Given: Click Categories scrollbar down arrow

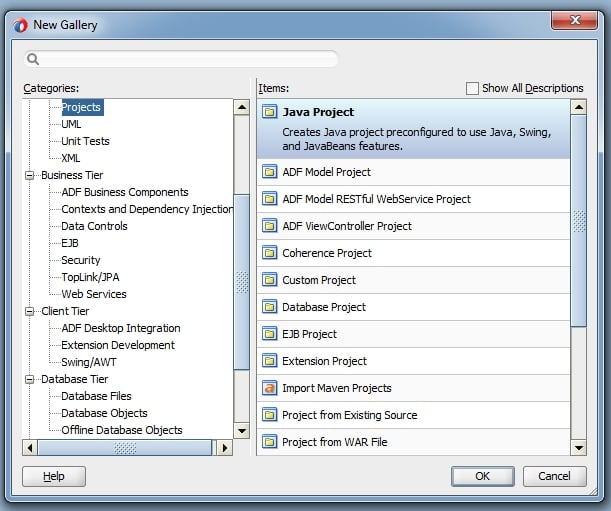Looking at the screenshot, I should tap(242, 431).
